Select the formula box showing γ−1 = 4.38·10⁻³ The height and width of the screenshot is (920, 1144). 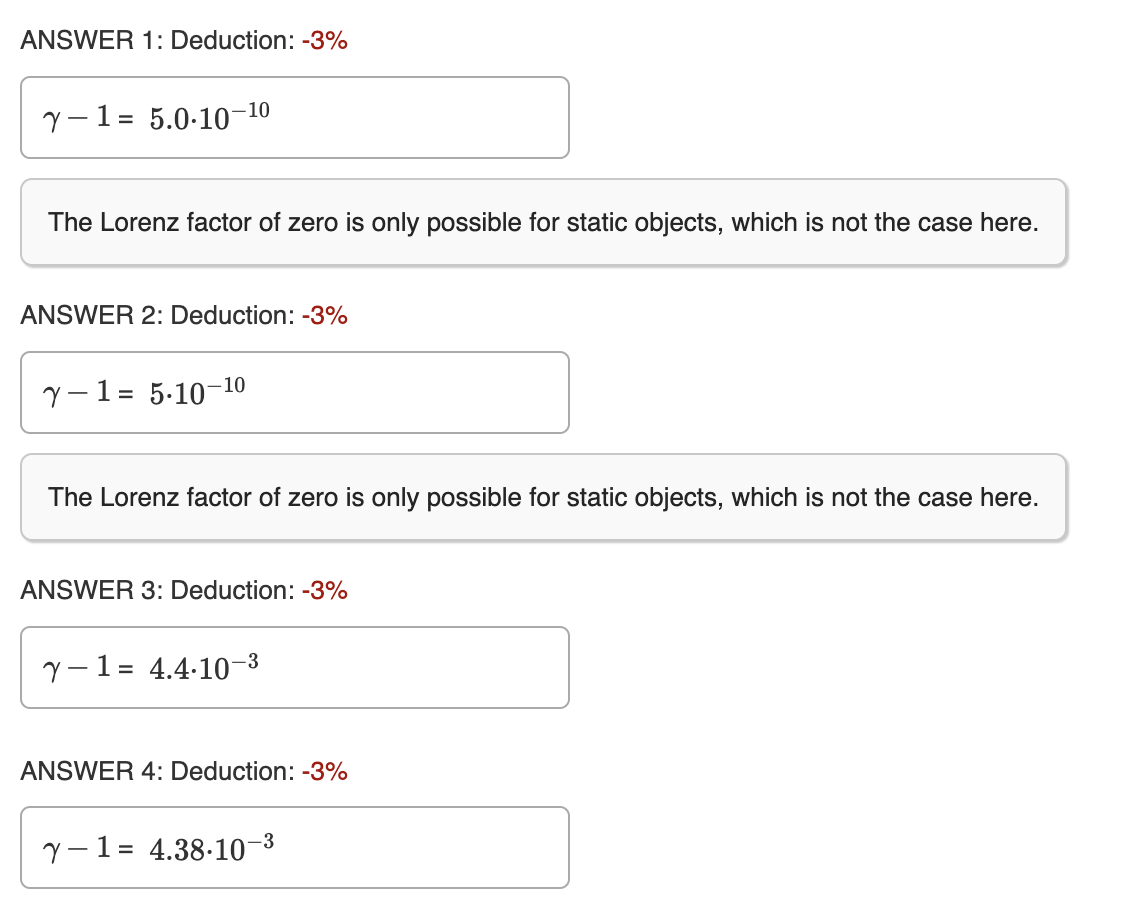point(294,847)
